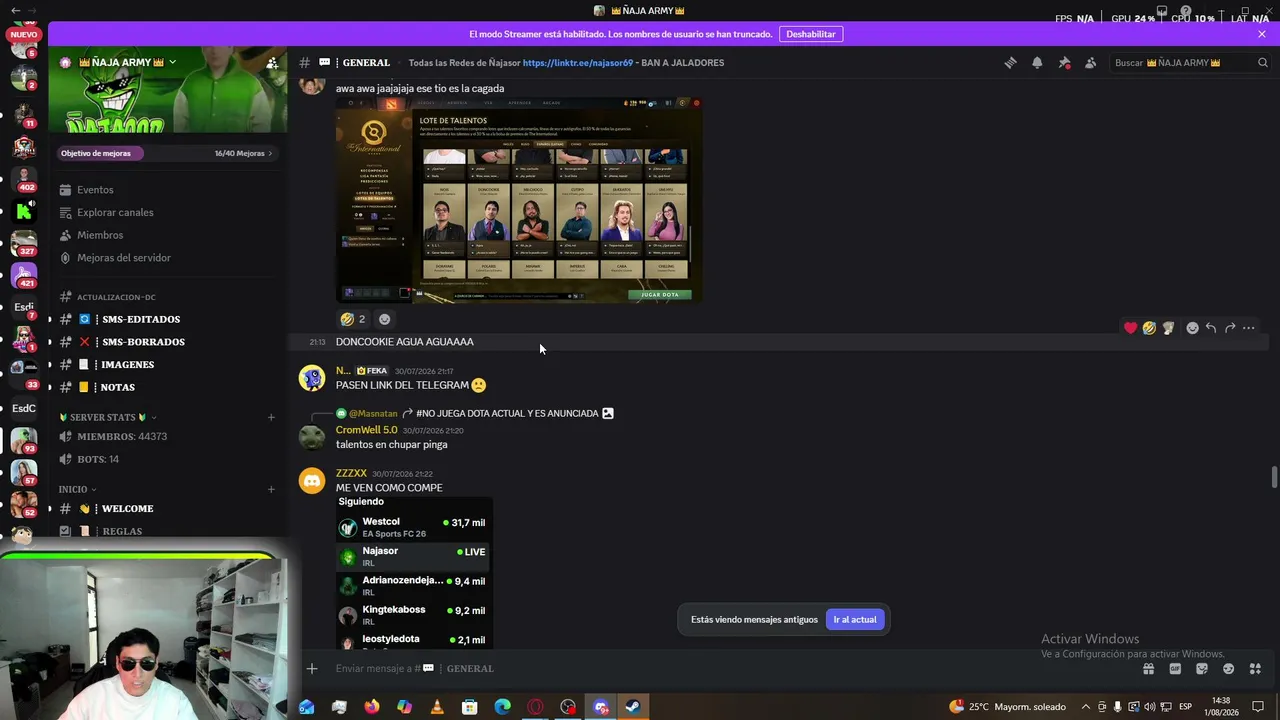Open Opera browser from the taskbar

pos(536,707)
